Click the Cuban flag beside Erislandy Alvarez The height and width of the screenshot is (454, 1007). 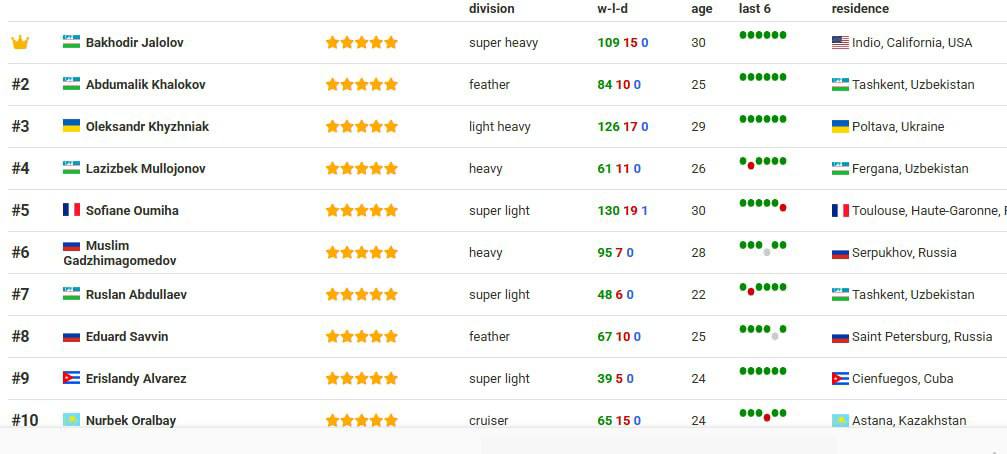coord(71,378)
